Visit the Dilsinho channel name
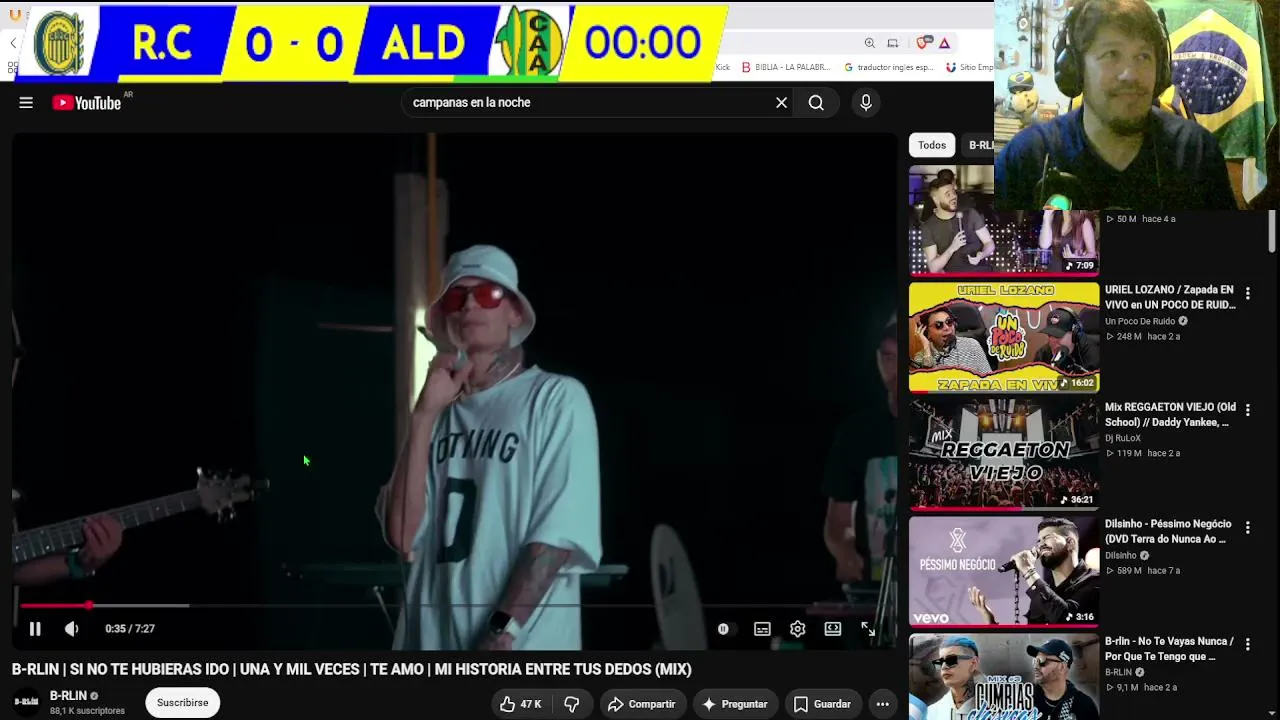The image size is (1280, 720). coord(1121,555)
